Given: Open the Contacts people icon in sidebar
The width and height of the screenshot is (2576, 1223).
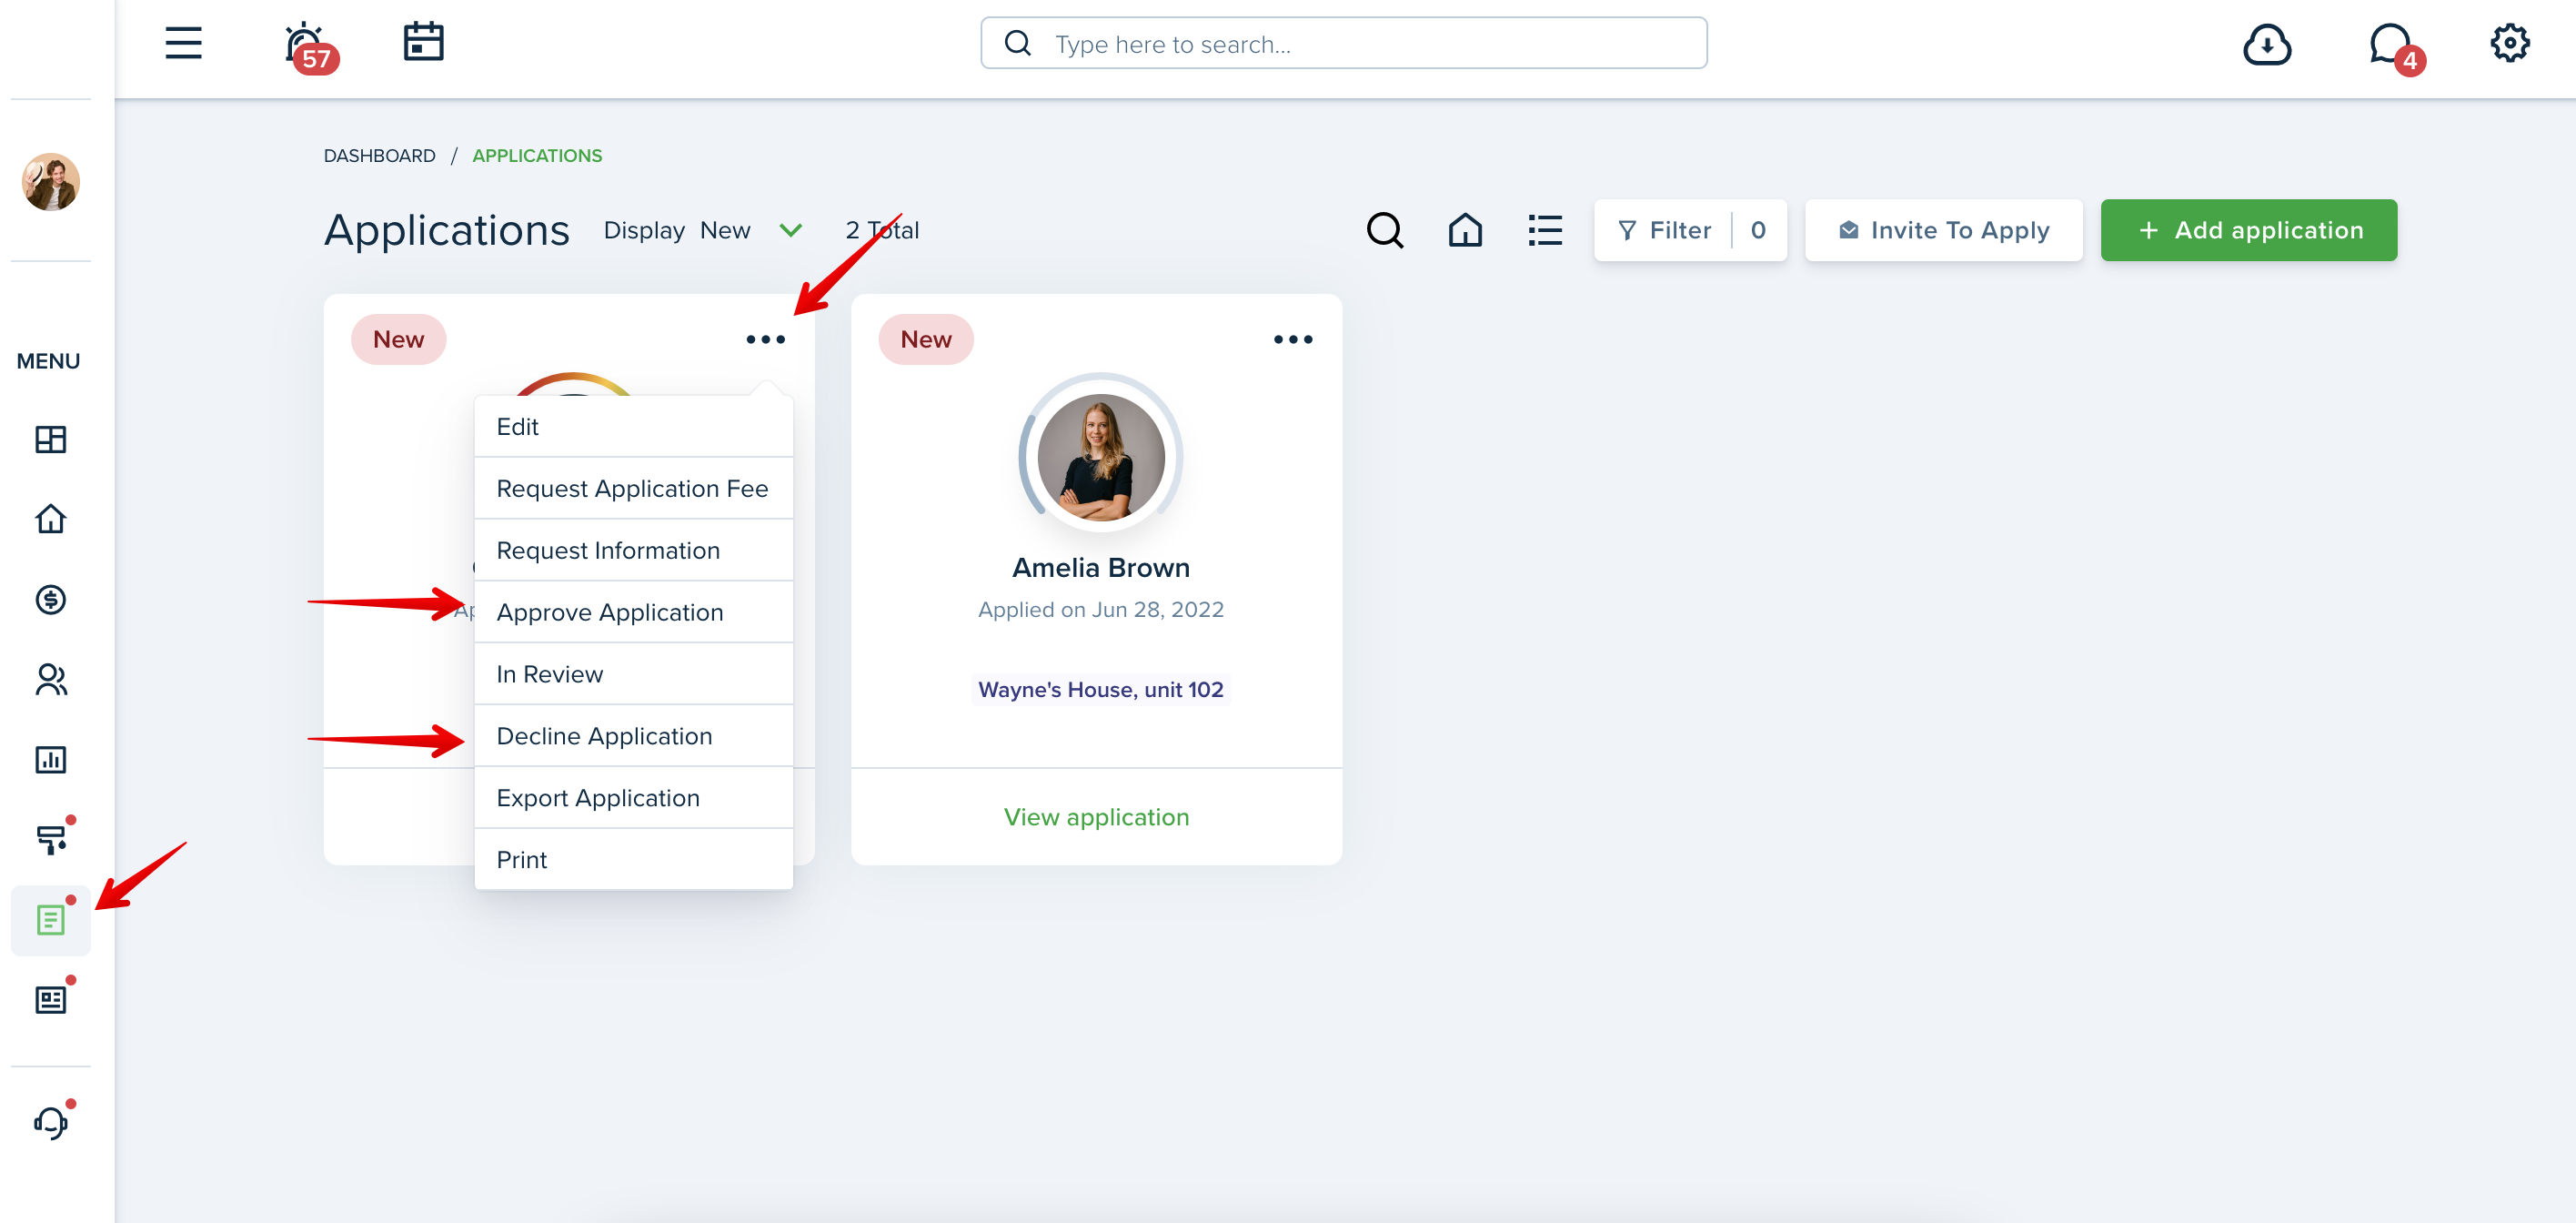Looking at the screenshot, I should (x=50, y=679).
